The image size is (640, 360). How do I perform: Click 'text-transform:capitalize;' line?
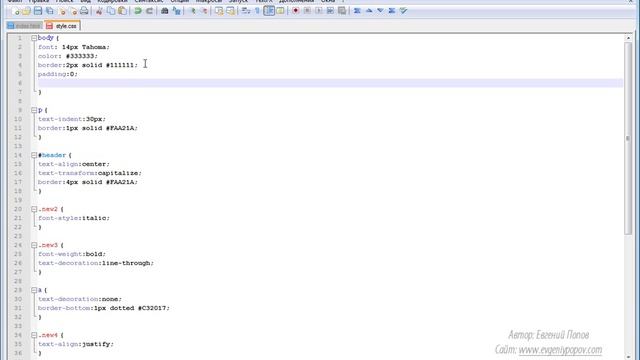point(90,173)
